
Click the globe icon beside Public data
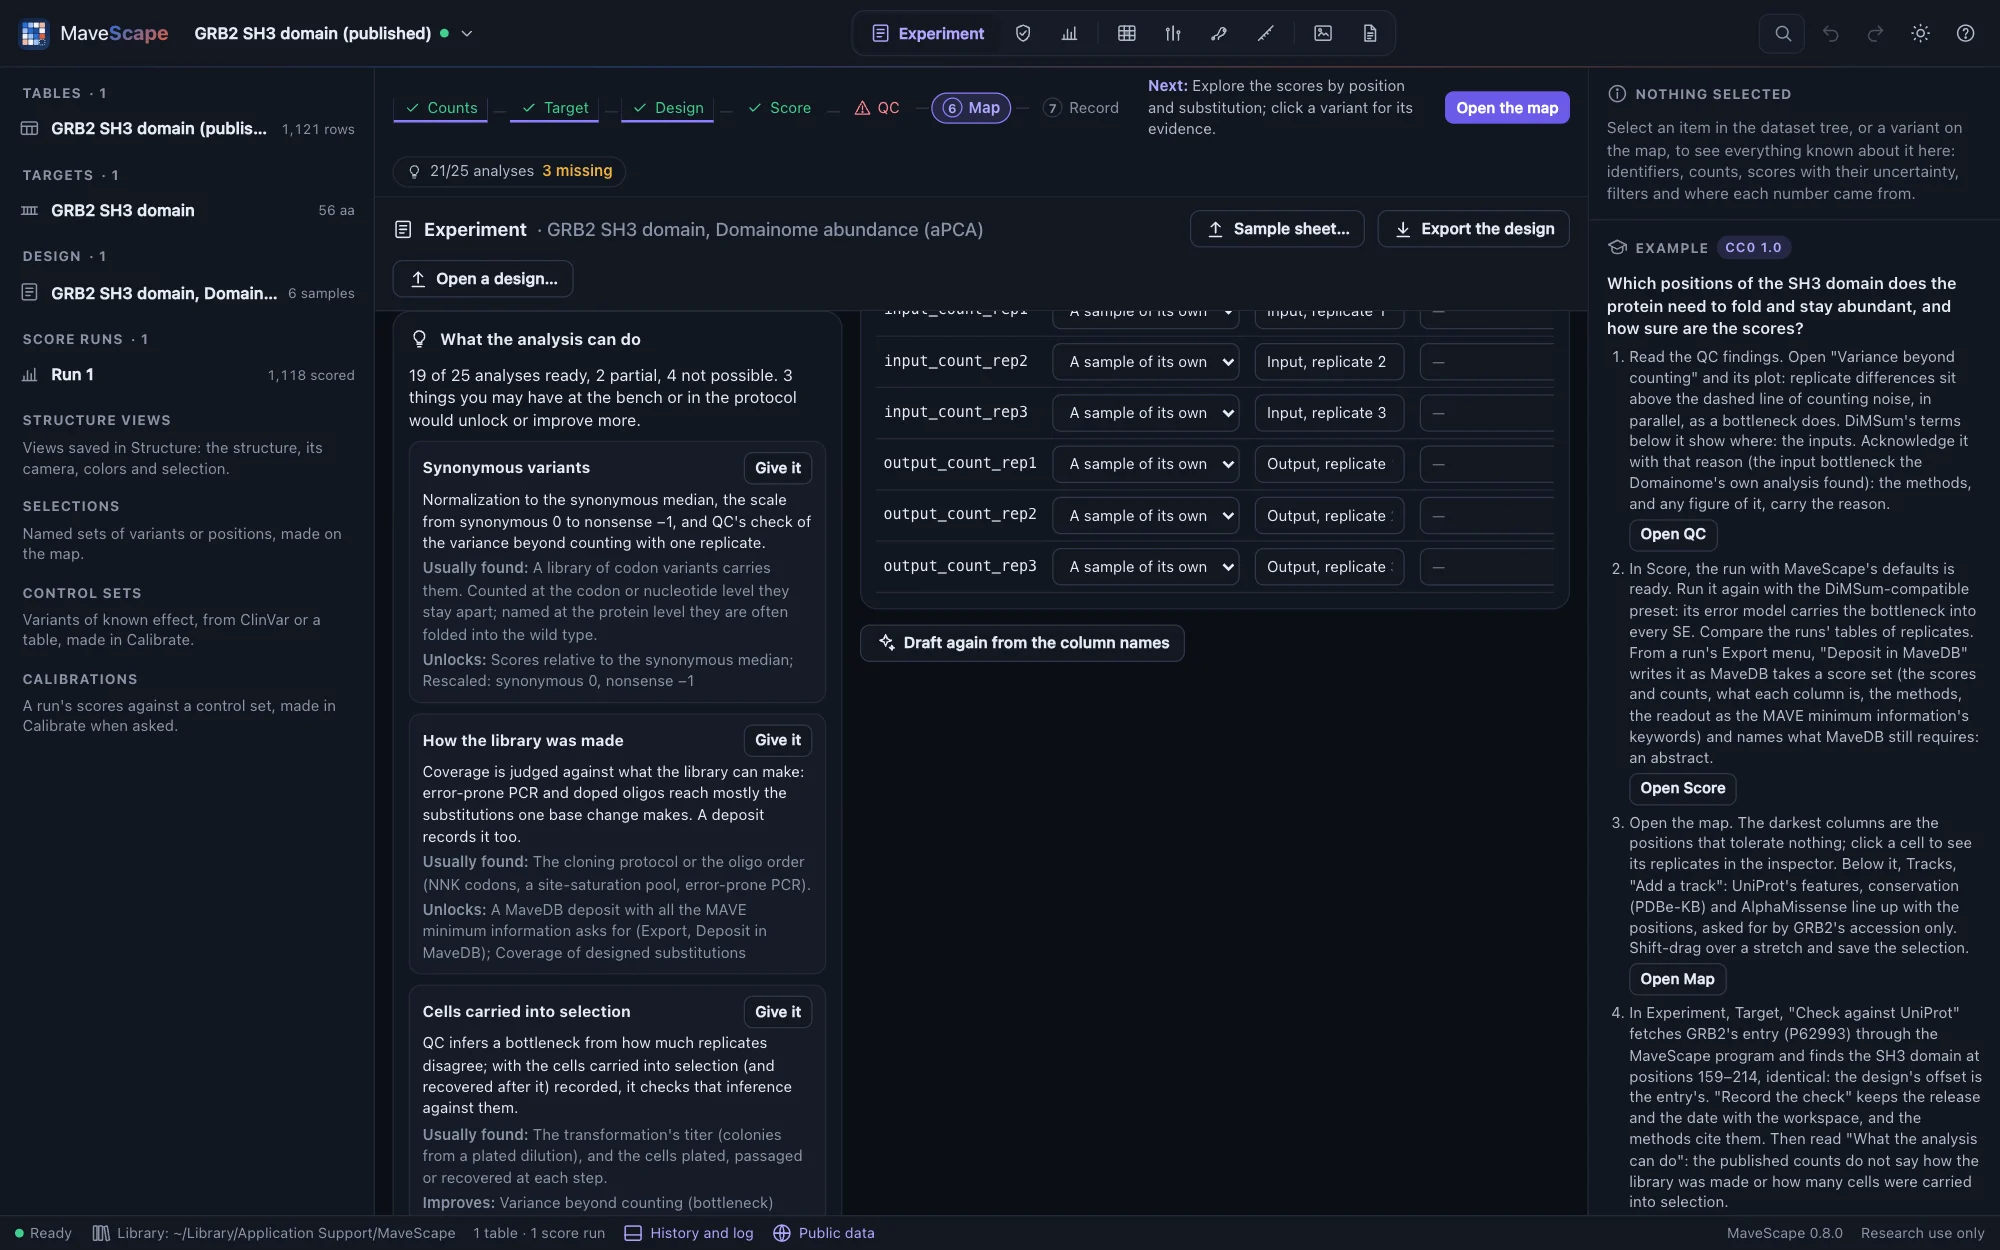point(782,1233)
